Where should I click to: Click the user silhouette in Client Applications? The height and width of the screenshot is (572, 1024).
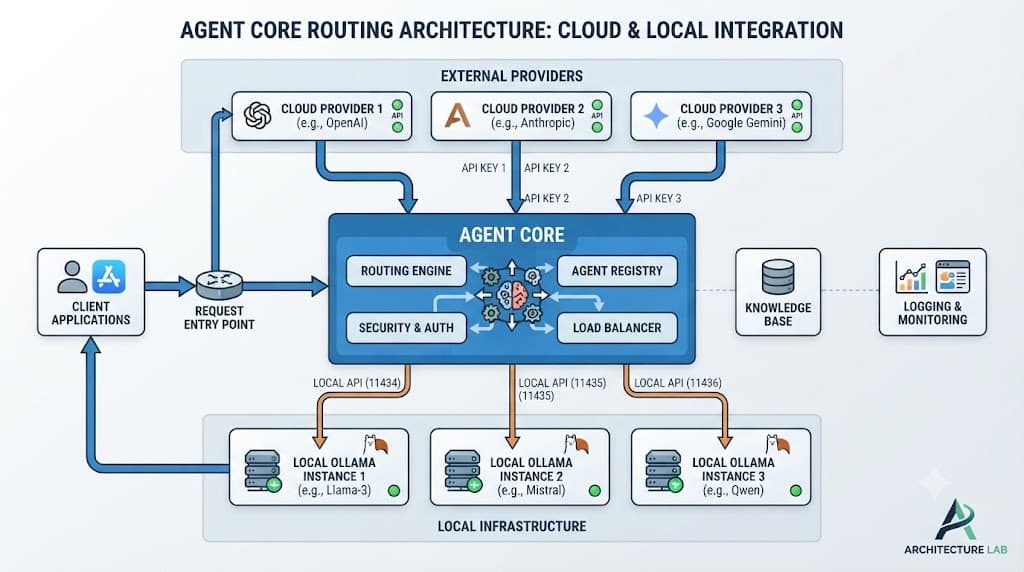(x=72, y=277)
